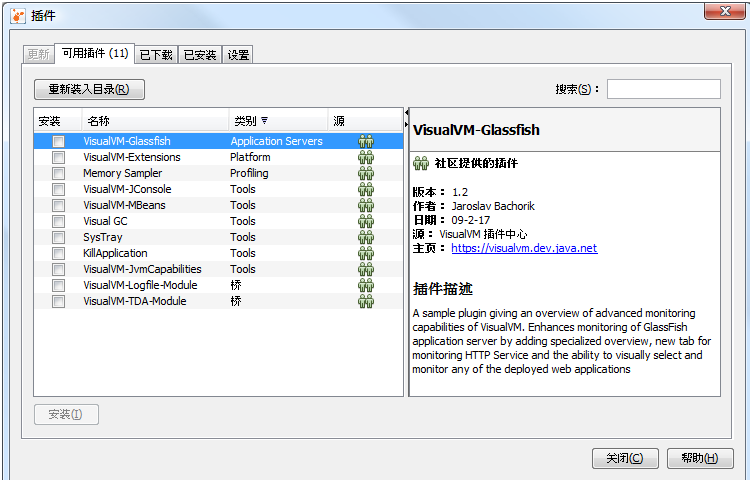This screenshot has width=750, height=480.
Task: Collapse the details pane with left splitter arrow
Action: tap(407, 113)
